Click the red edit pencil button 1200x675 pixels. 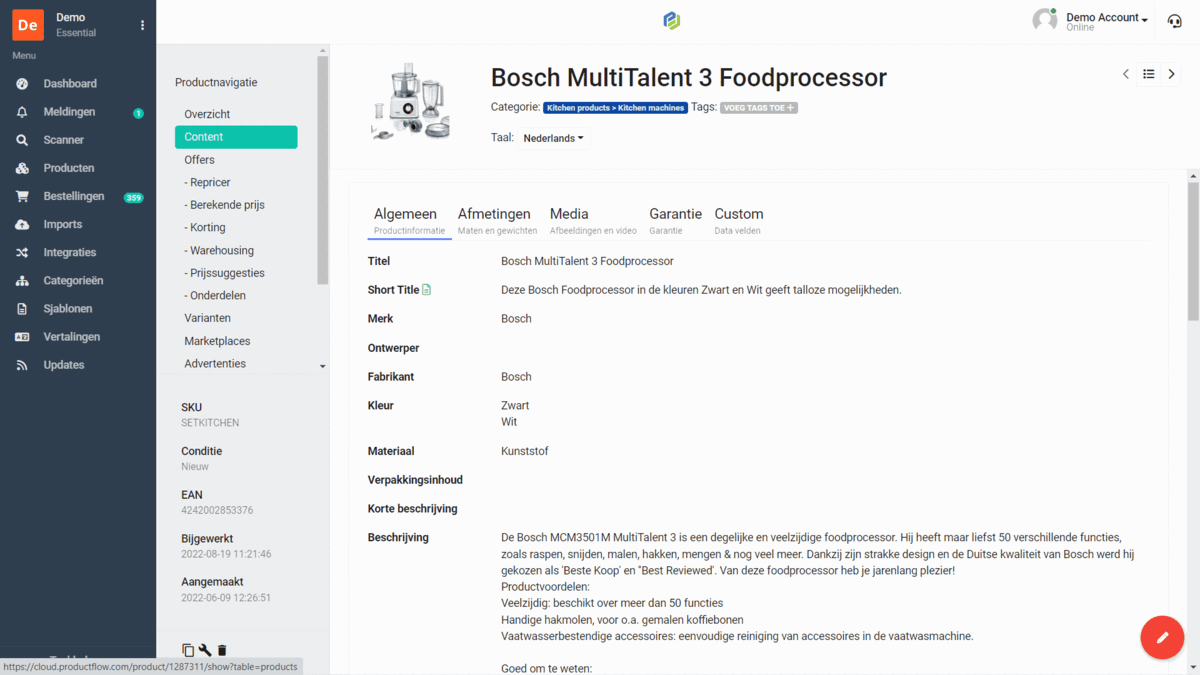pos(1162,637)
